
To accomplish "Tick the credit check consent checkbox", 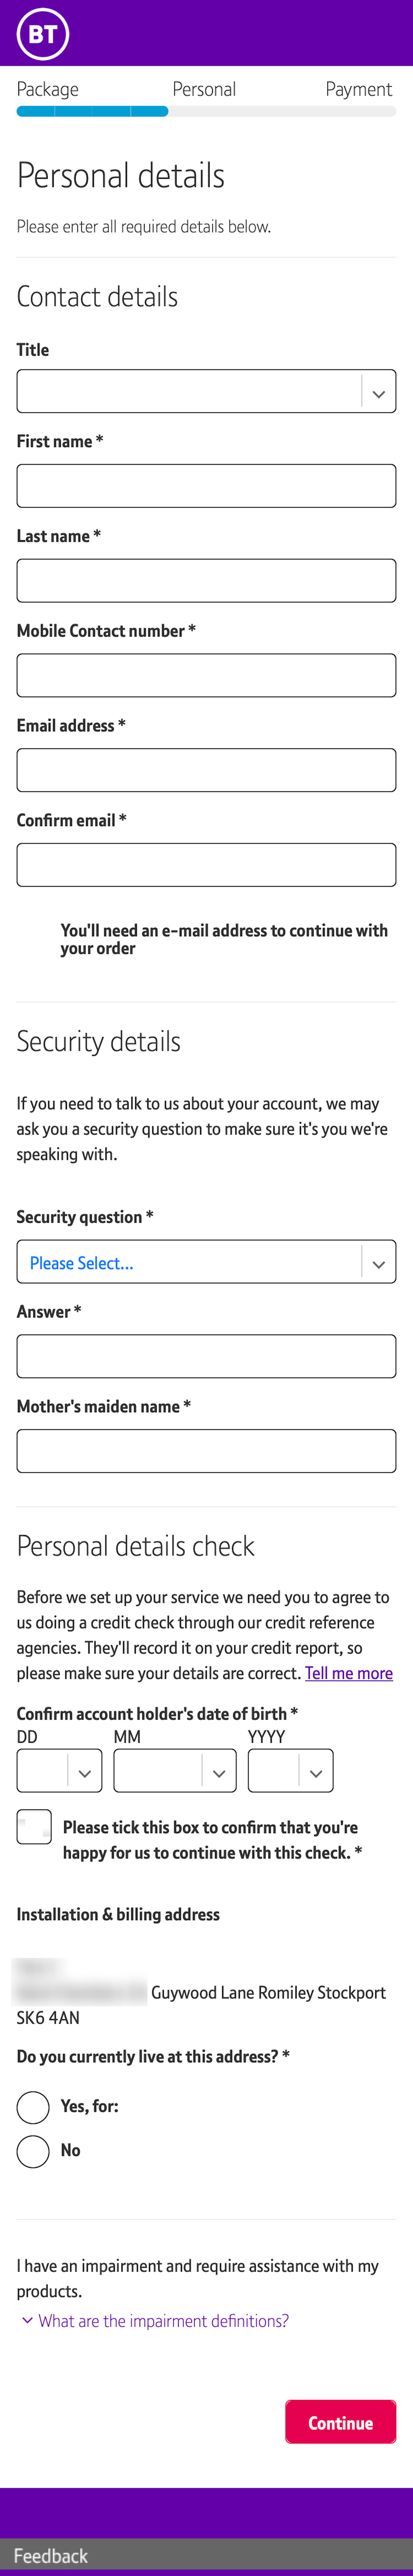I will click(x=34, y=1827).
